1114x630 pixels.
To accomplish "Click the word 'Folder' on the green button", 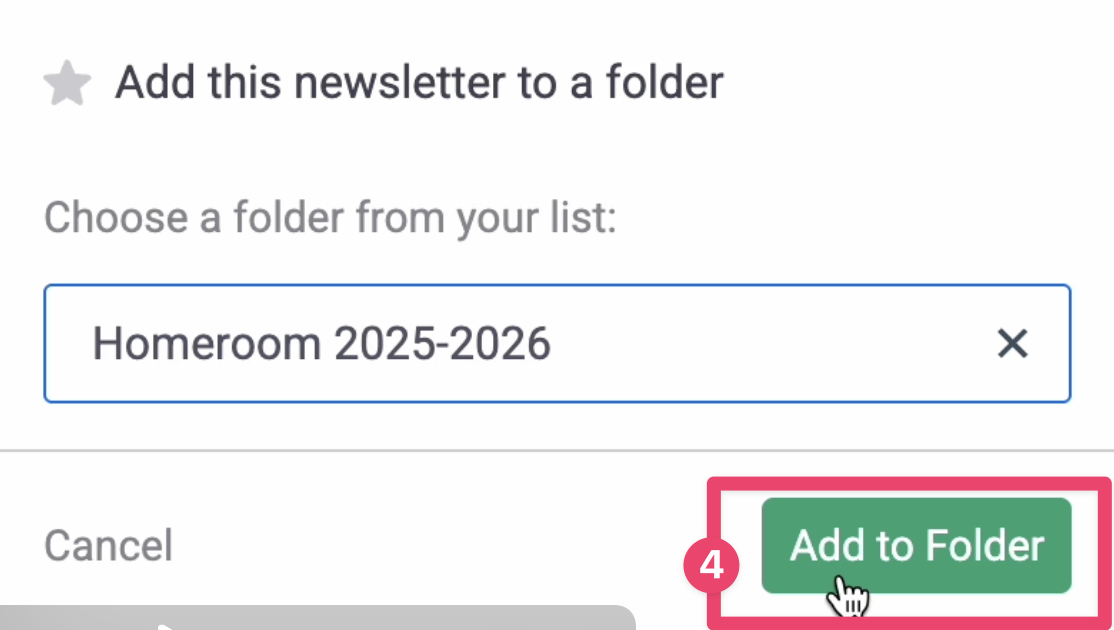I will pos(984,546).
